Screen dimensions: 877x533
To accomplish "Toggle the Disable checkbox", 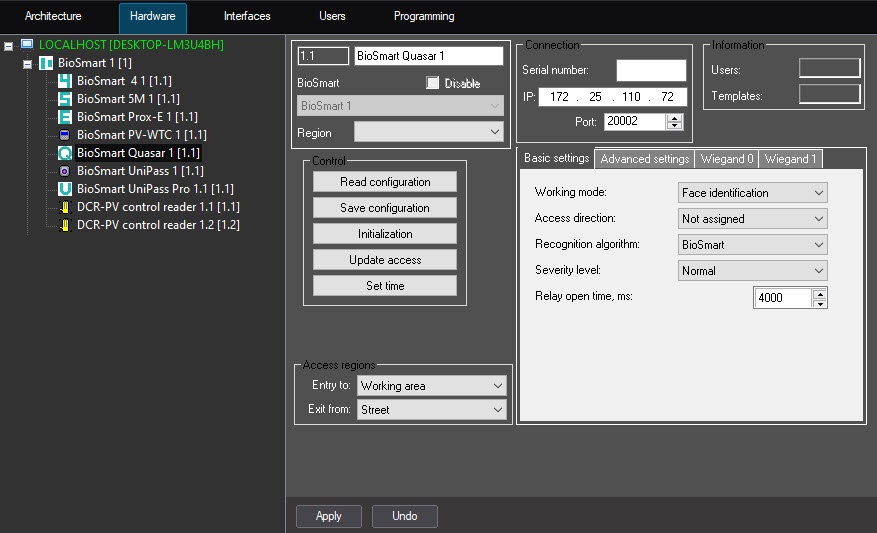I will pyautogui.click(x=432, y=83).
